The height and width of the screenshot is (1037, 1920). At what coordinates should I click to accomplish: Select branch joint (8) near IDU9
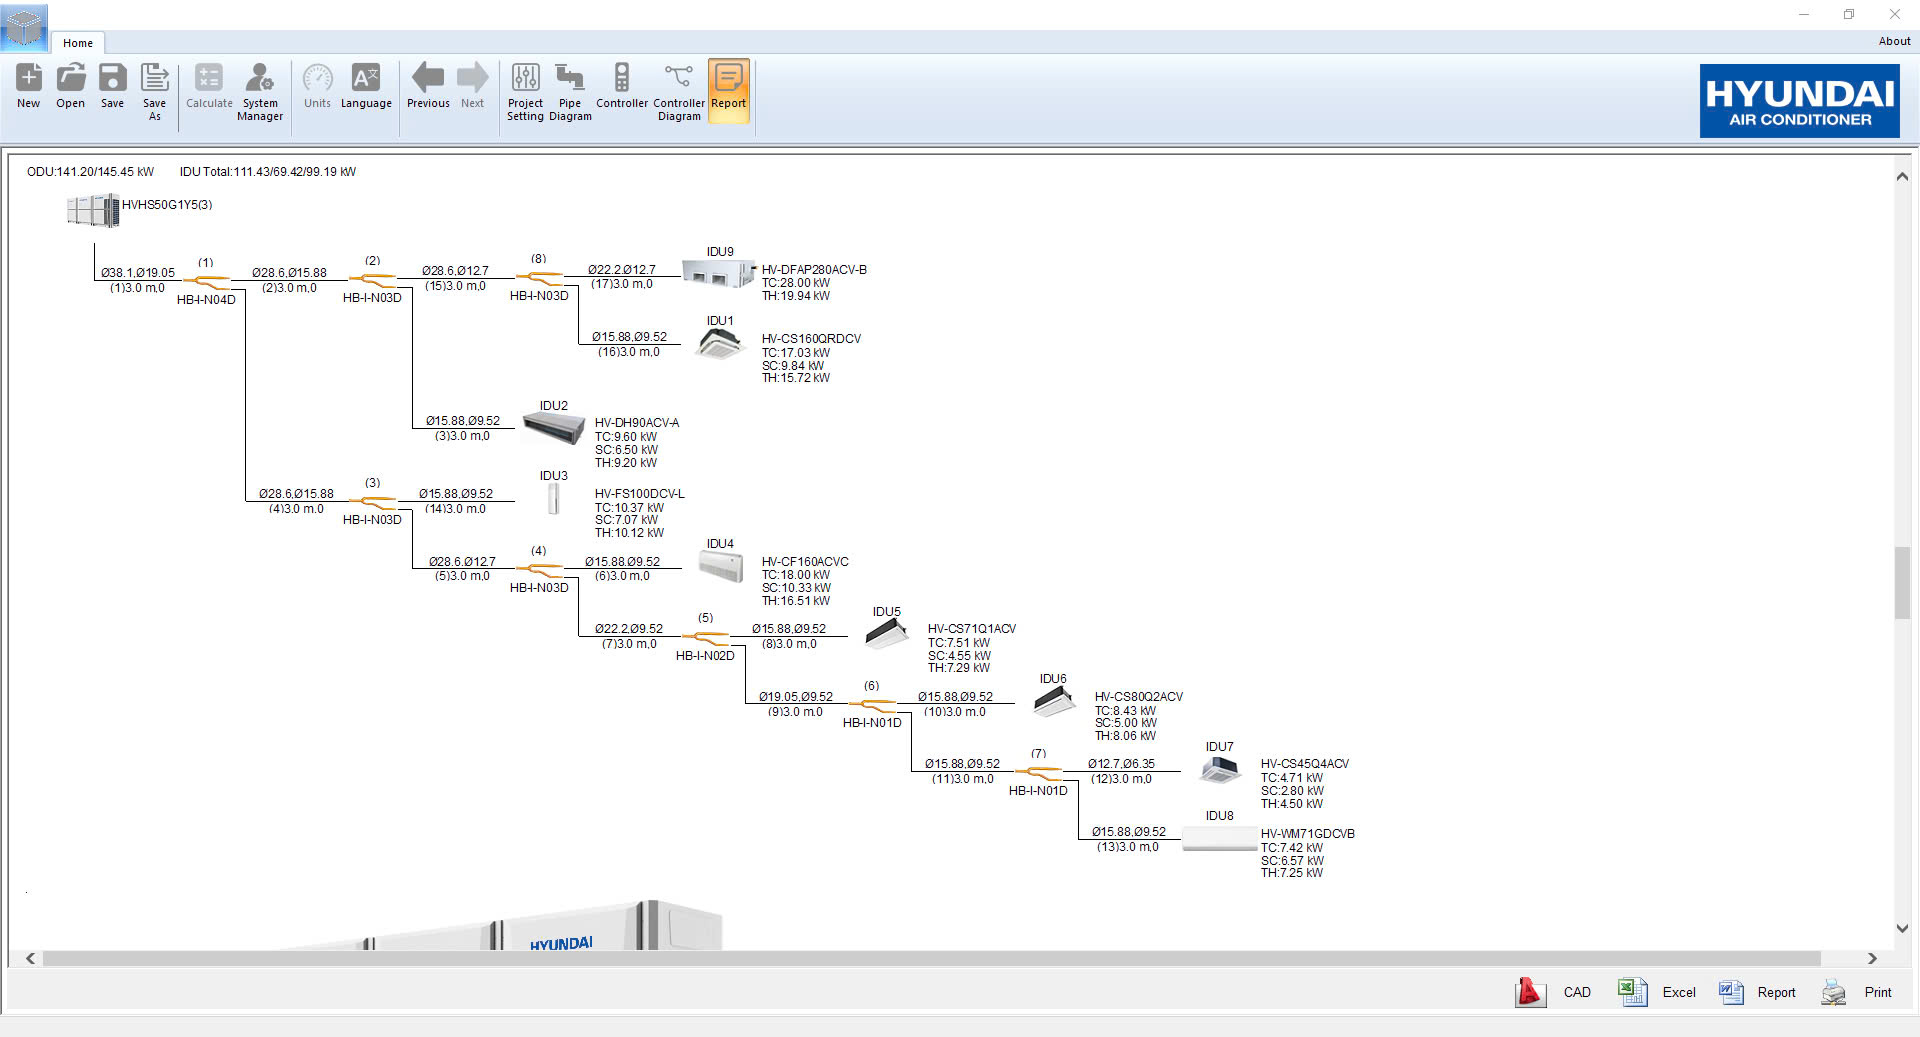tap(540, 278)
